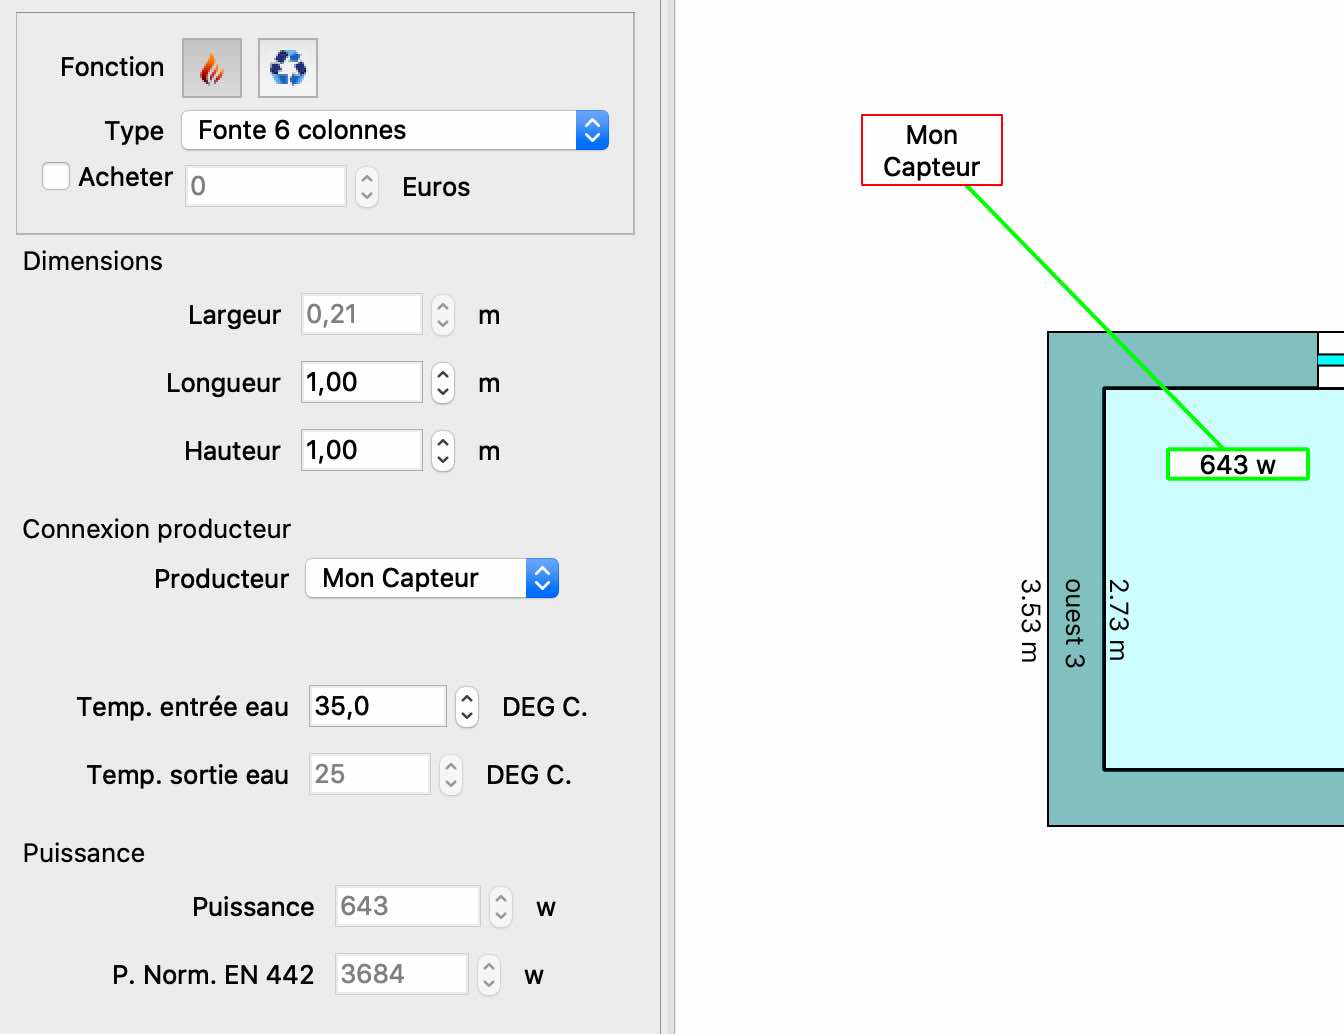The height and width of the screenshot is (1034, 1344).
Task: Open the Type dropdown showing Fonte 6 colonnes
Action: [x=394, y=130]
